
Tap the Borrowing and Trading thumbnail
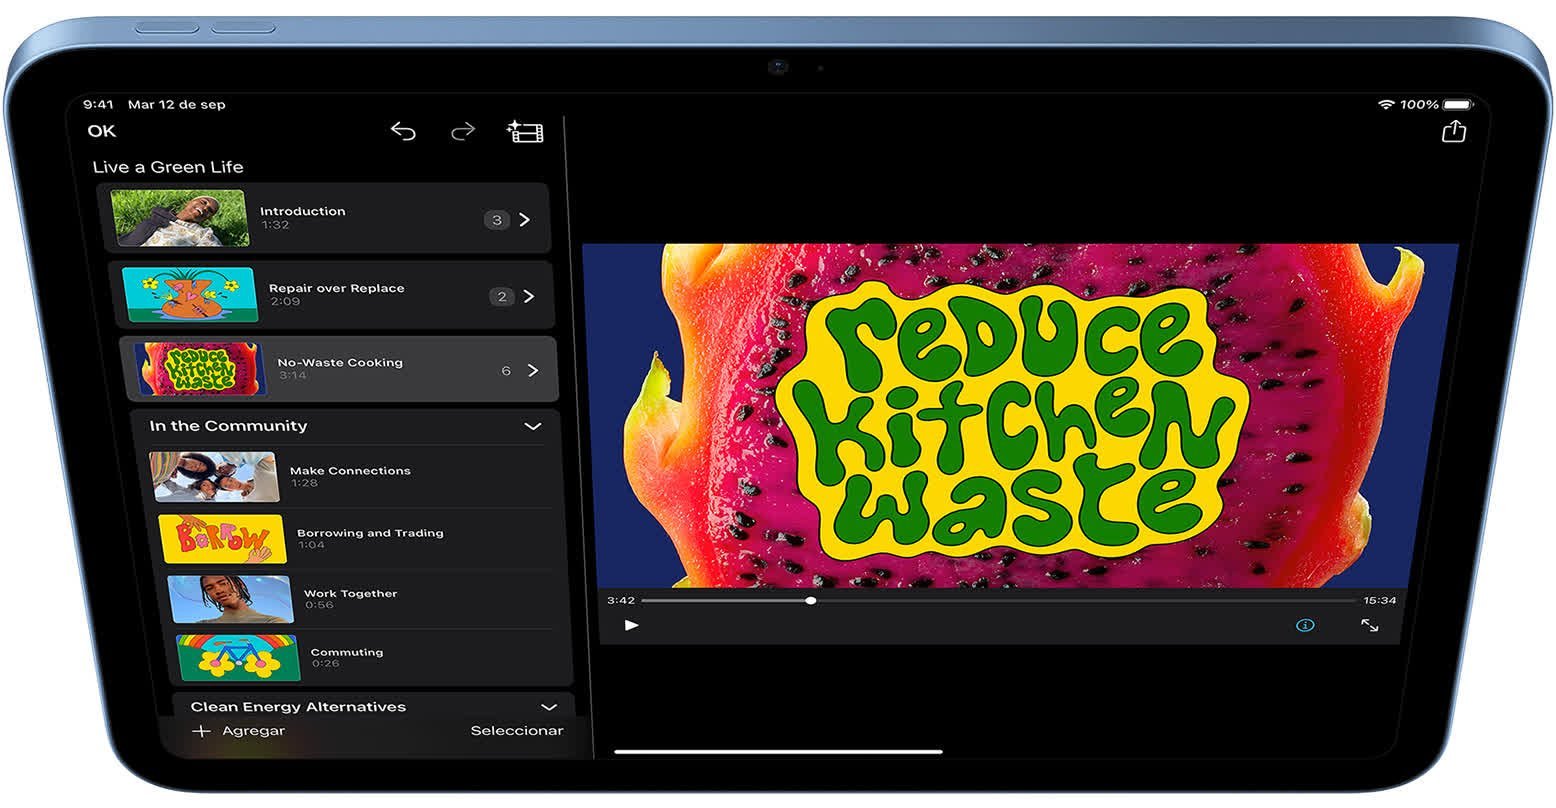click(222, 540)
